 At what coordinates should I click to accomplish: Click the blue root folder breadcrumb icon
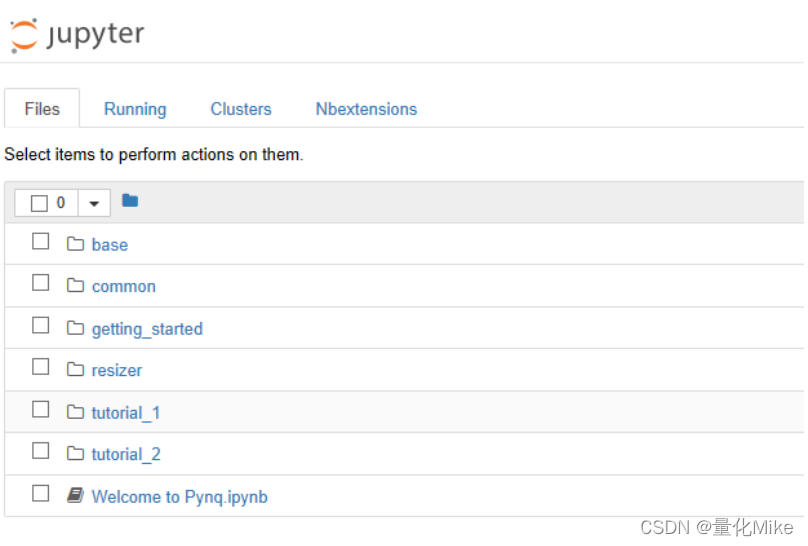coord(130,201)
